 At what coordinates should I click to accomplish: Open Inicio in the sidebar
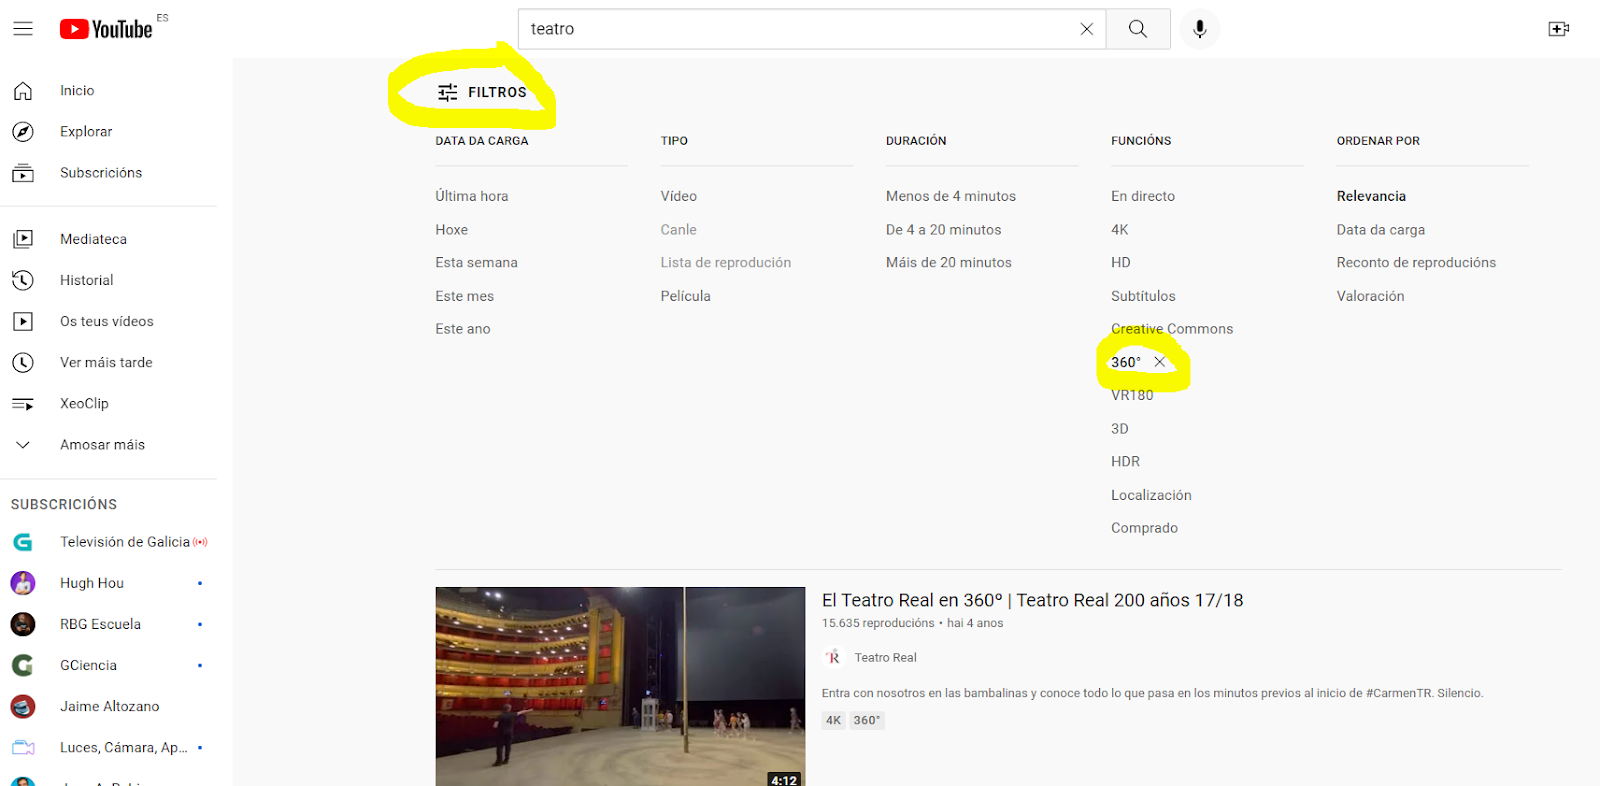point(77,91)
